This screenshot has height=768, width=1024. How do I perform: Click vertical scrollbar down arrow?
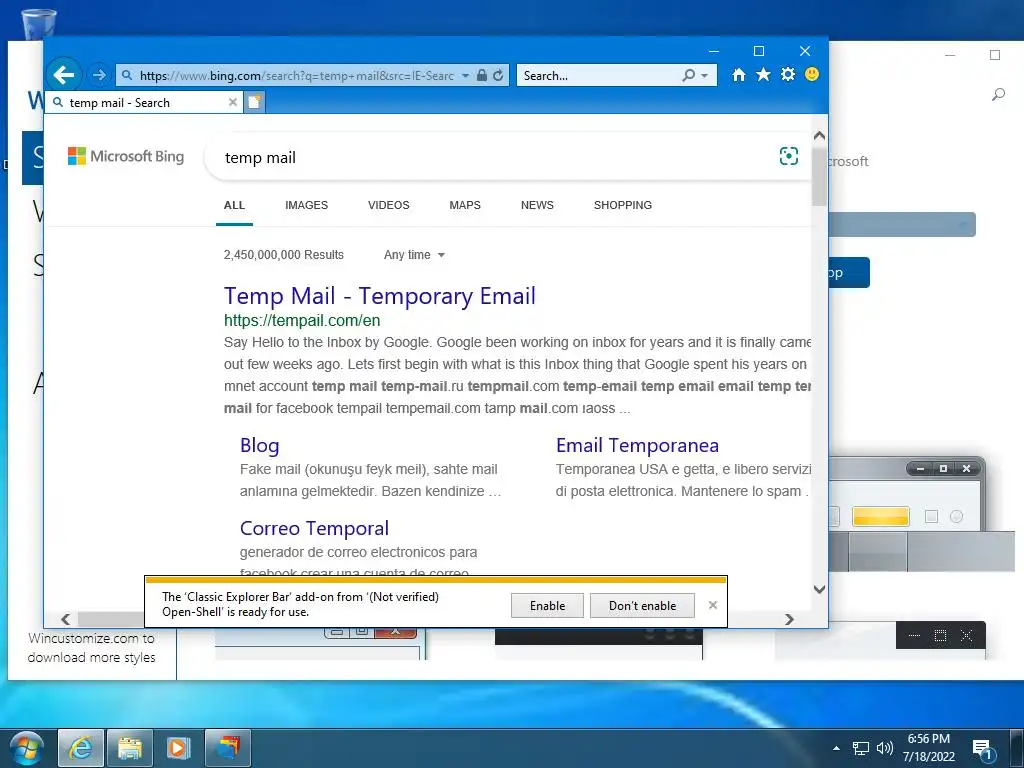click(x=819, y=589)
